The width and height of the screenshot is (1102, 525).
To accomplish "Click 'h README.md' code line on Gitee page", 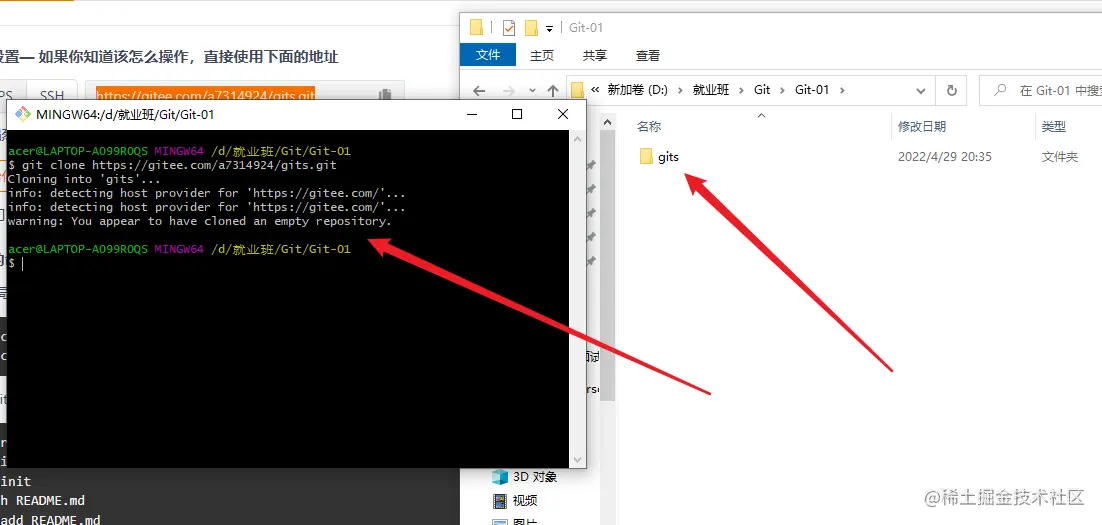I will coord(42,500).
